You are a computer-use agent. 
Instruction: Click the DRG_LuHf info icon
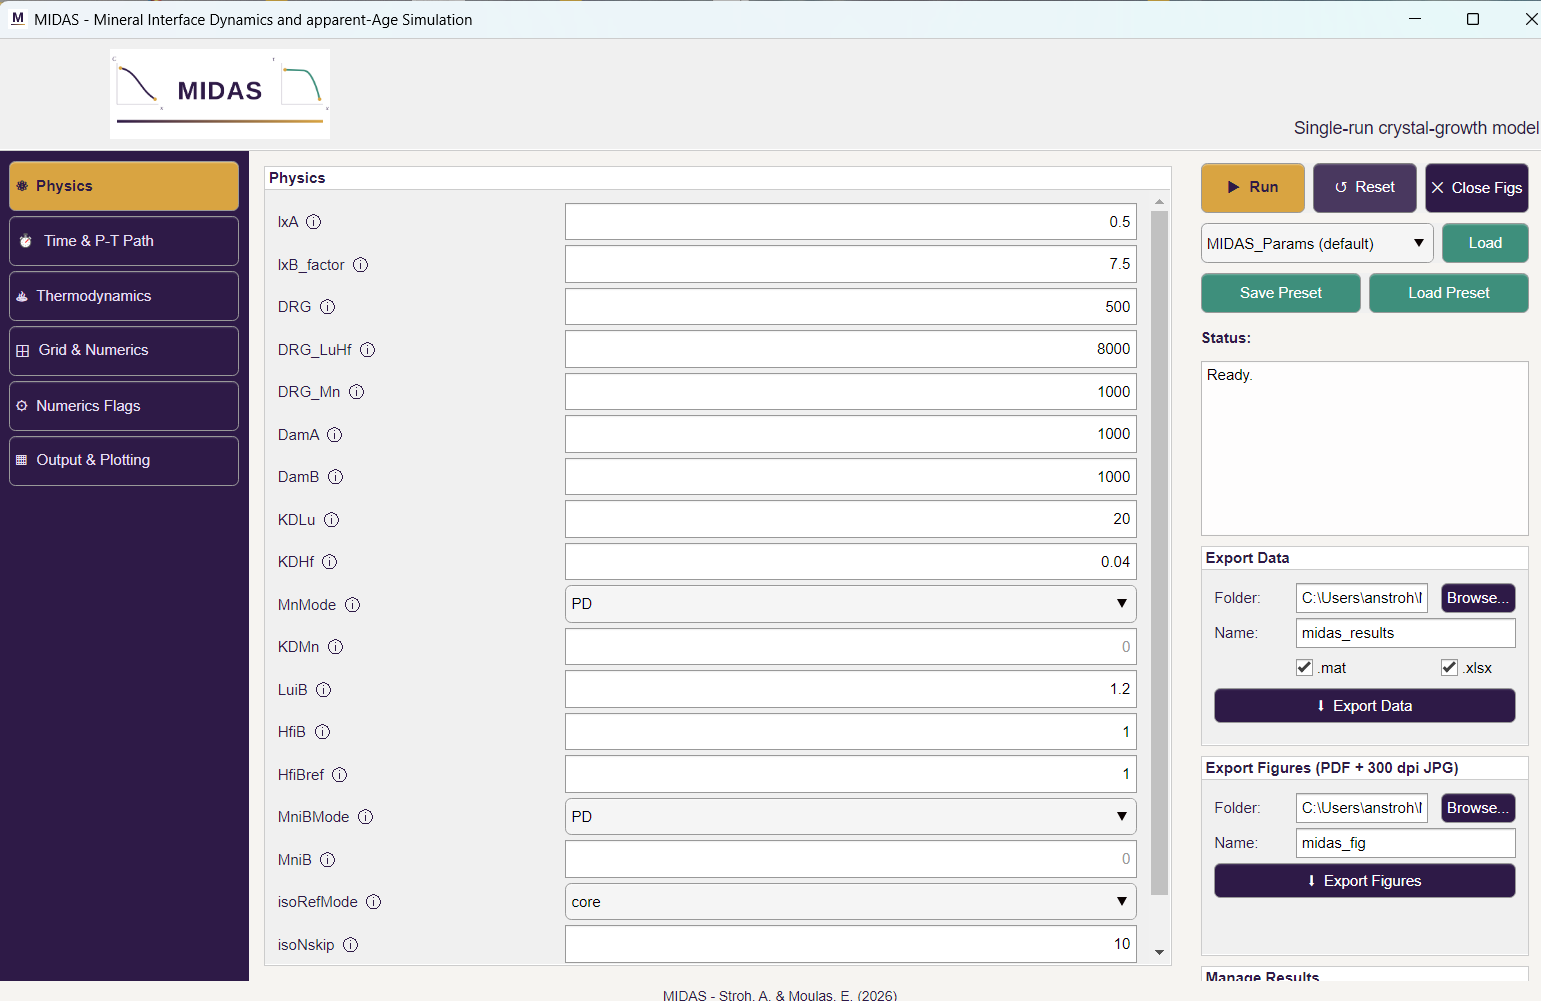[x=367, y=350]
